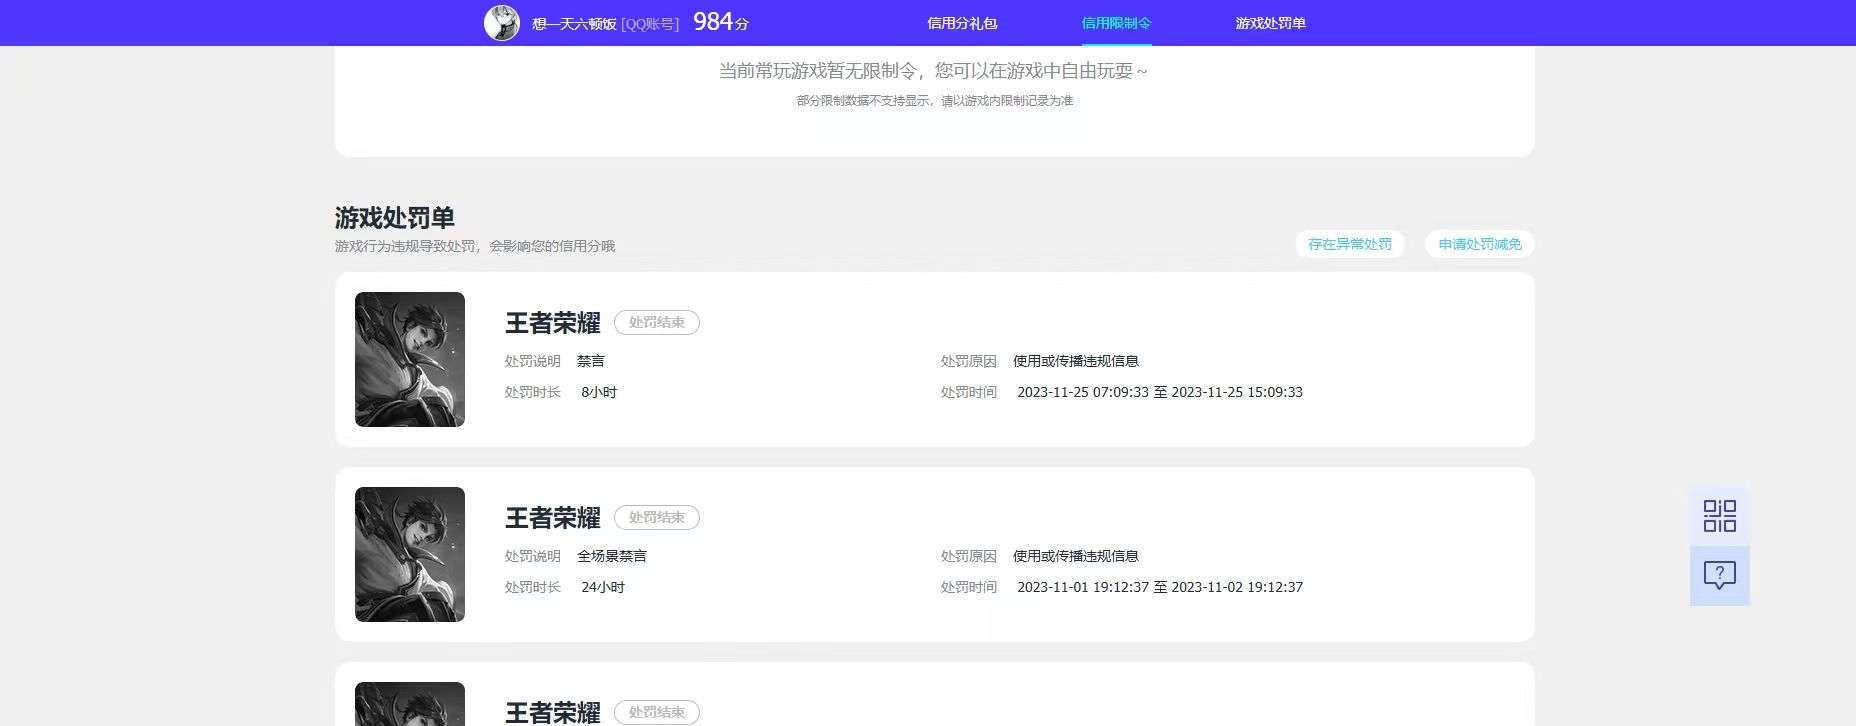
Task: Open the help question-mark chat icon
Action: click(1719, 575)
